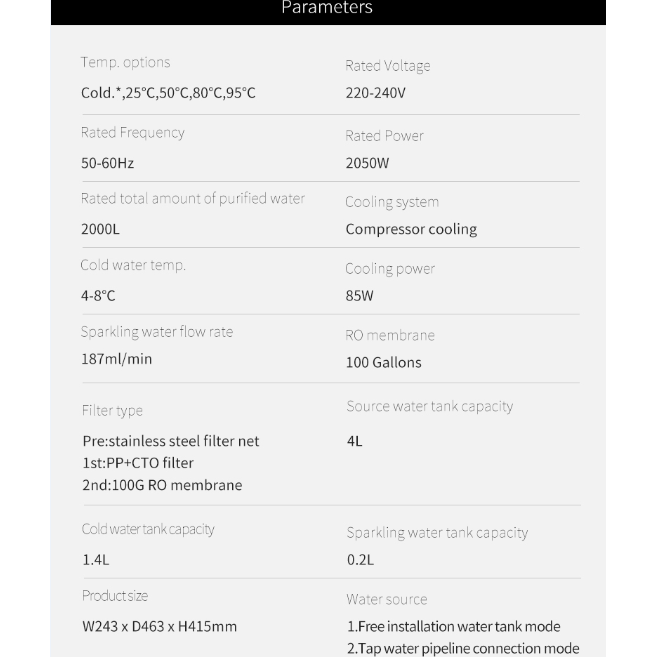Click the 50-60Hz frequency value
Screen dimensions: 657x657
coord(107,162)
